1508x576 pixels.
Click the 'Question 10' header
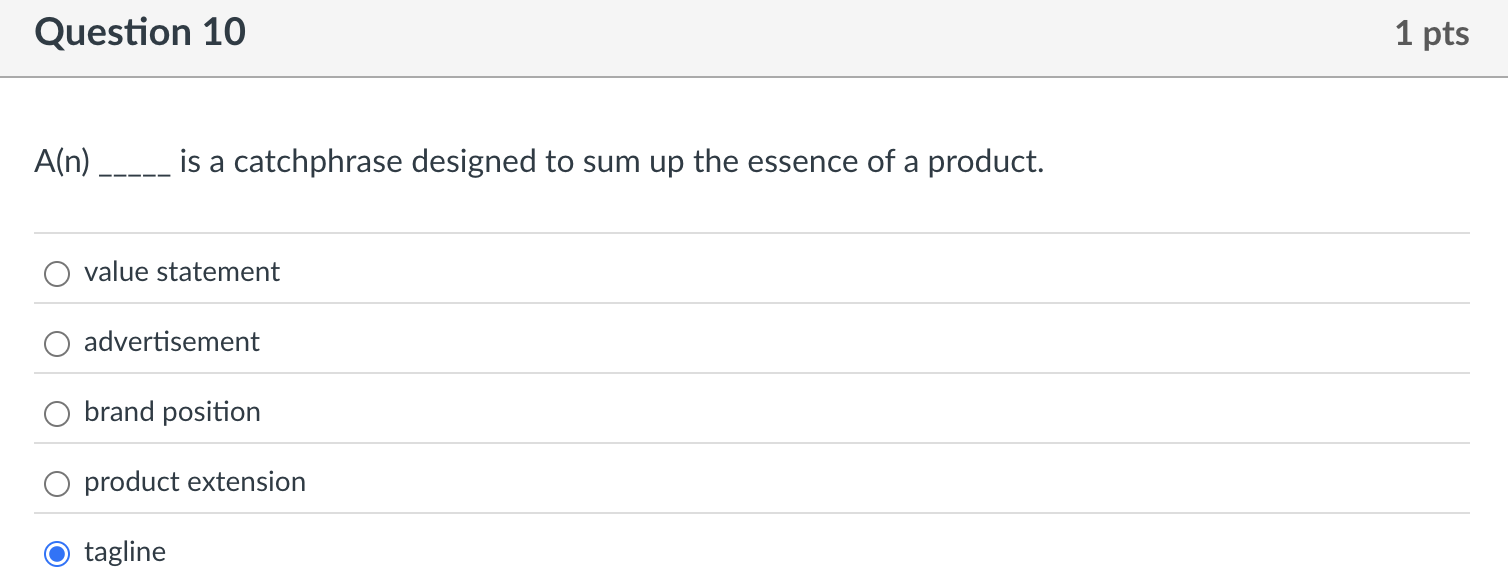[139, 31]
